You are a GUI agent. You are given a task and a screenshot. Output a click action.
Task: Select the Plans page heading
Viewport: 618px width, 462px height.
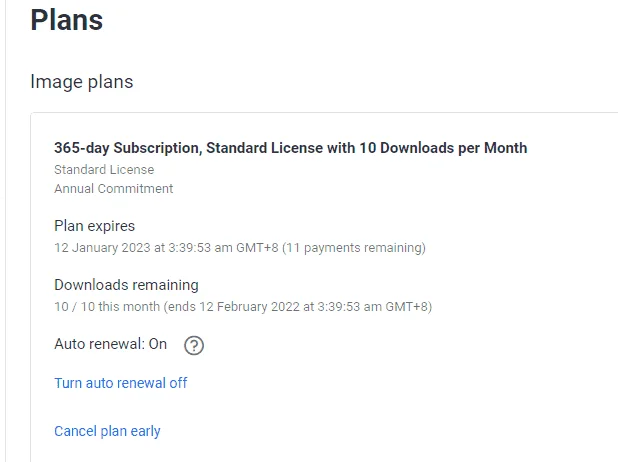coord(67,20)
